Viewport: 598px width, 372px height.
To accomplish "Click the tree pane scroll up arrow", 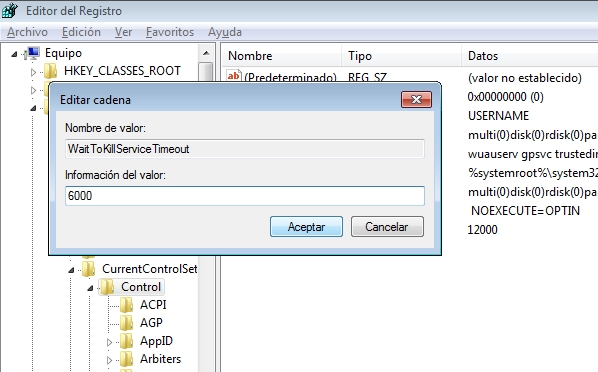I will (x=206, y=53).
